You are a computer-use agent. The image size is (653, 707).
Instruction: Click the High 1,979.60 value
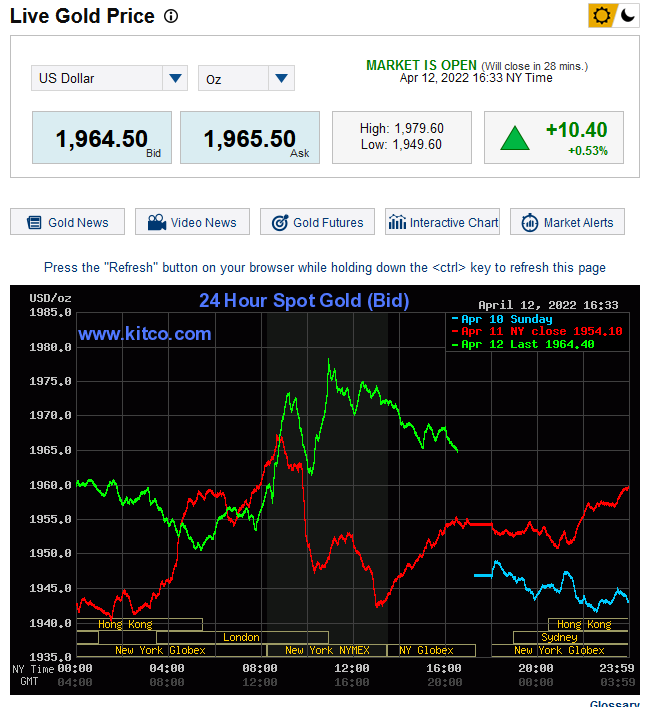pyautogui.click(x=402, y=129)
